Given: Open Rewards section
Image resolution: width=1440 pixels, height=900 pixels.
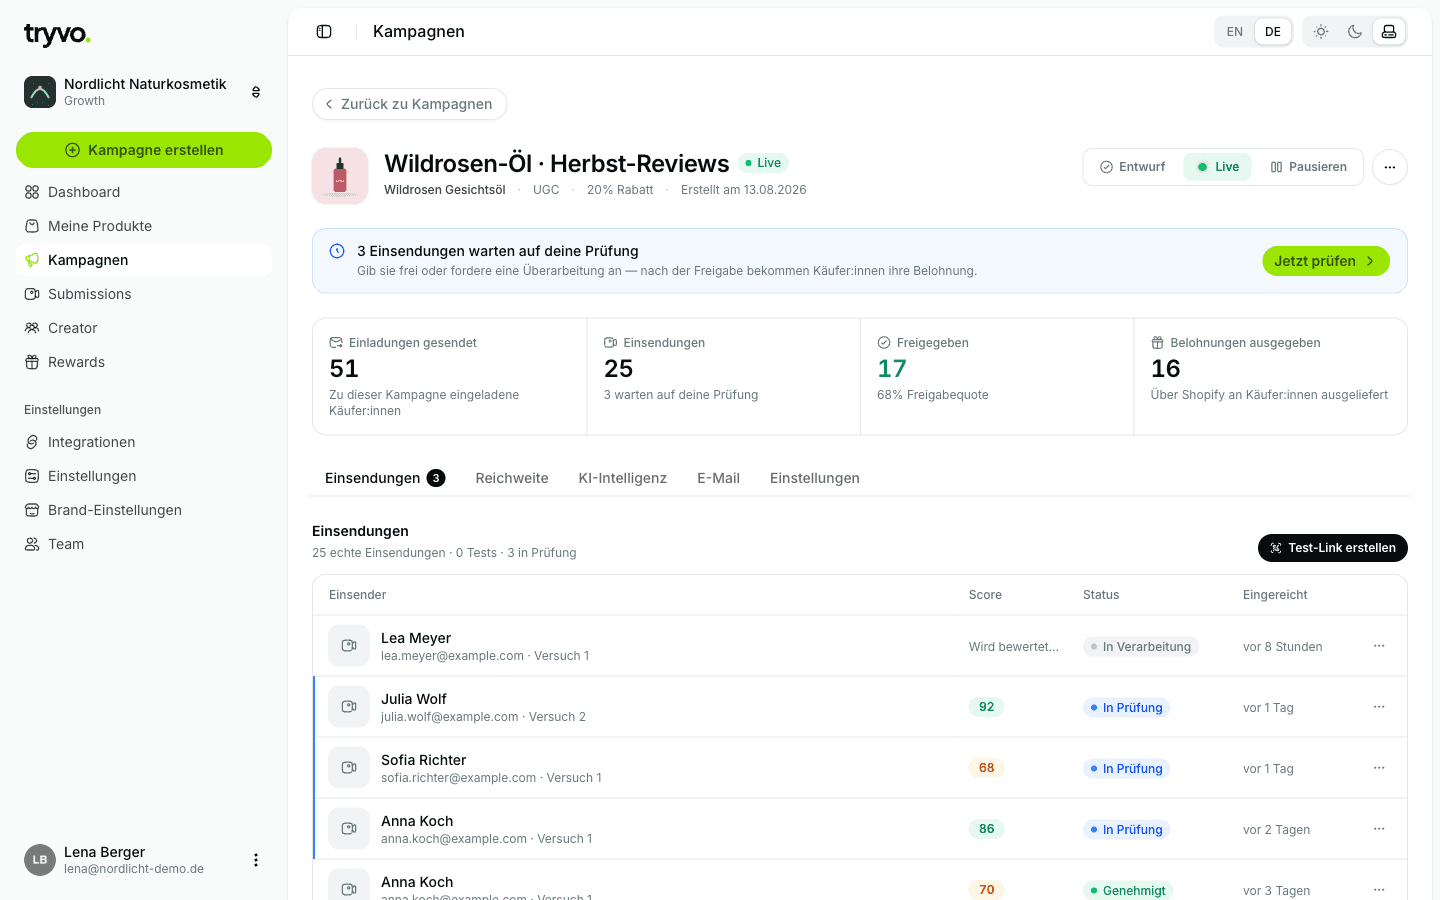Looking at the screenshot, I should coord(144,362).
